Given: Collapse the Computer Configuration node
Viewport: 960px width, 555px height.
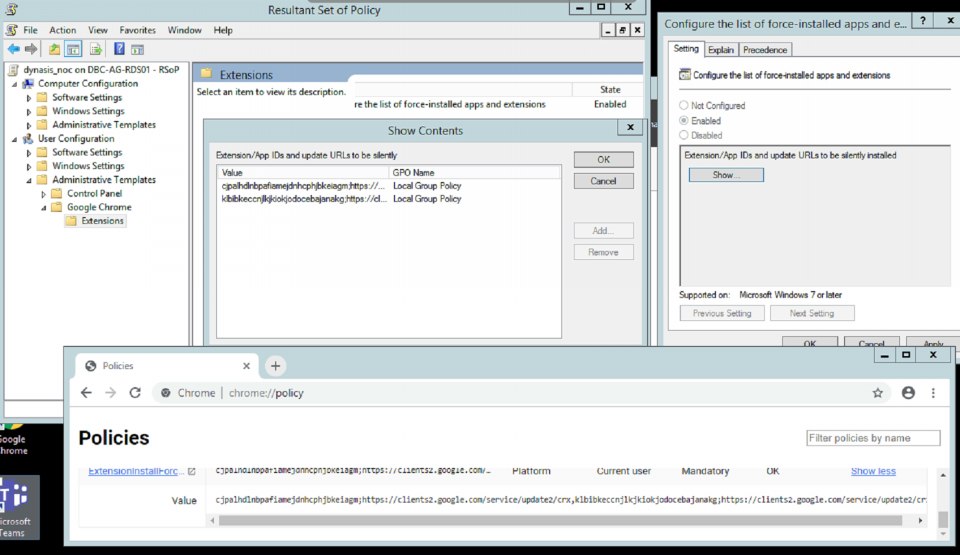Looking at the screenshot, I should [14, 84].
